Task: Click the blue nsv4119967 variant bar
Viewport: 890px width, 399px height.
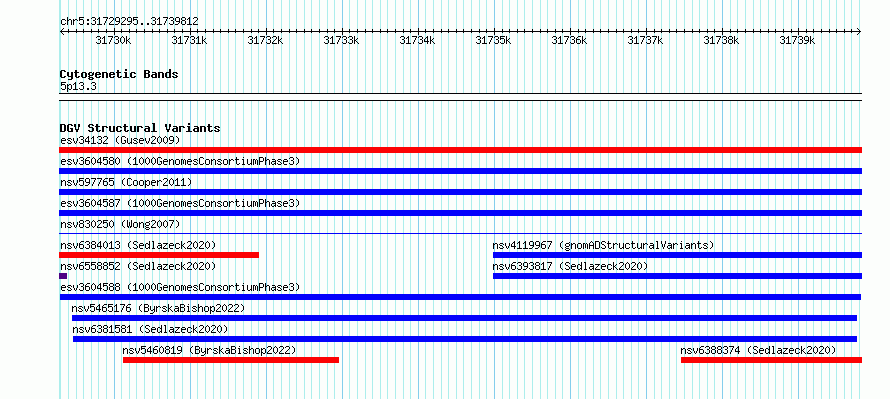Action: coord(678,255)
